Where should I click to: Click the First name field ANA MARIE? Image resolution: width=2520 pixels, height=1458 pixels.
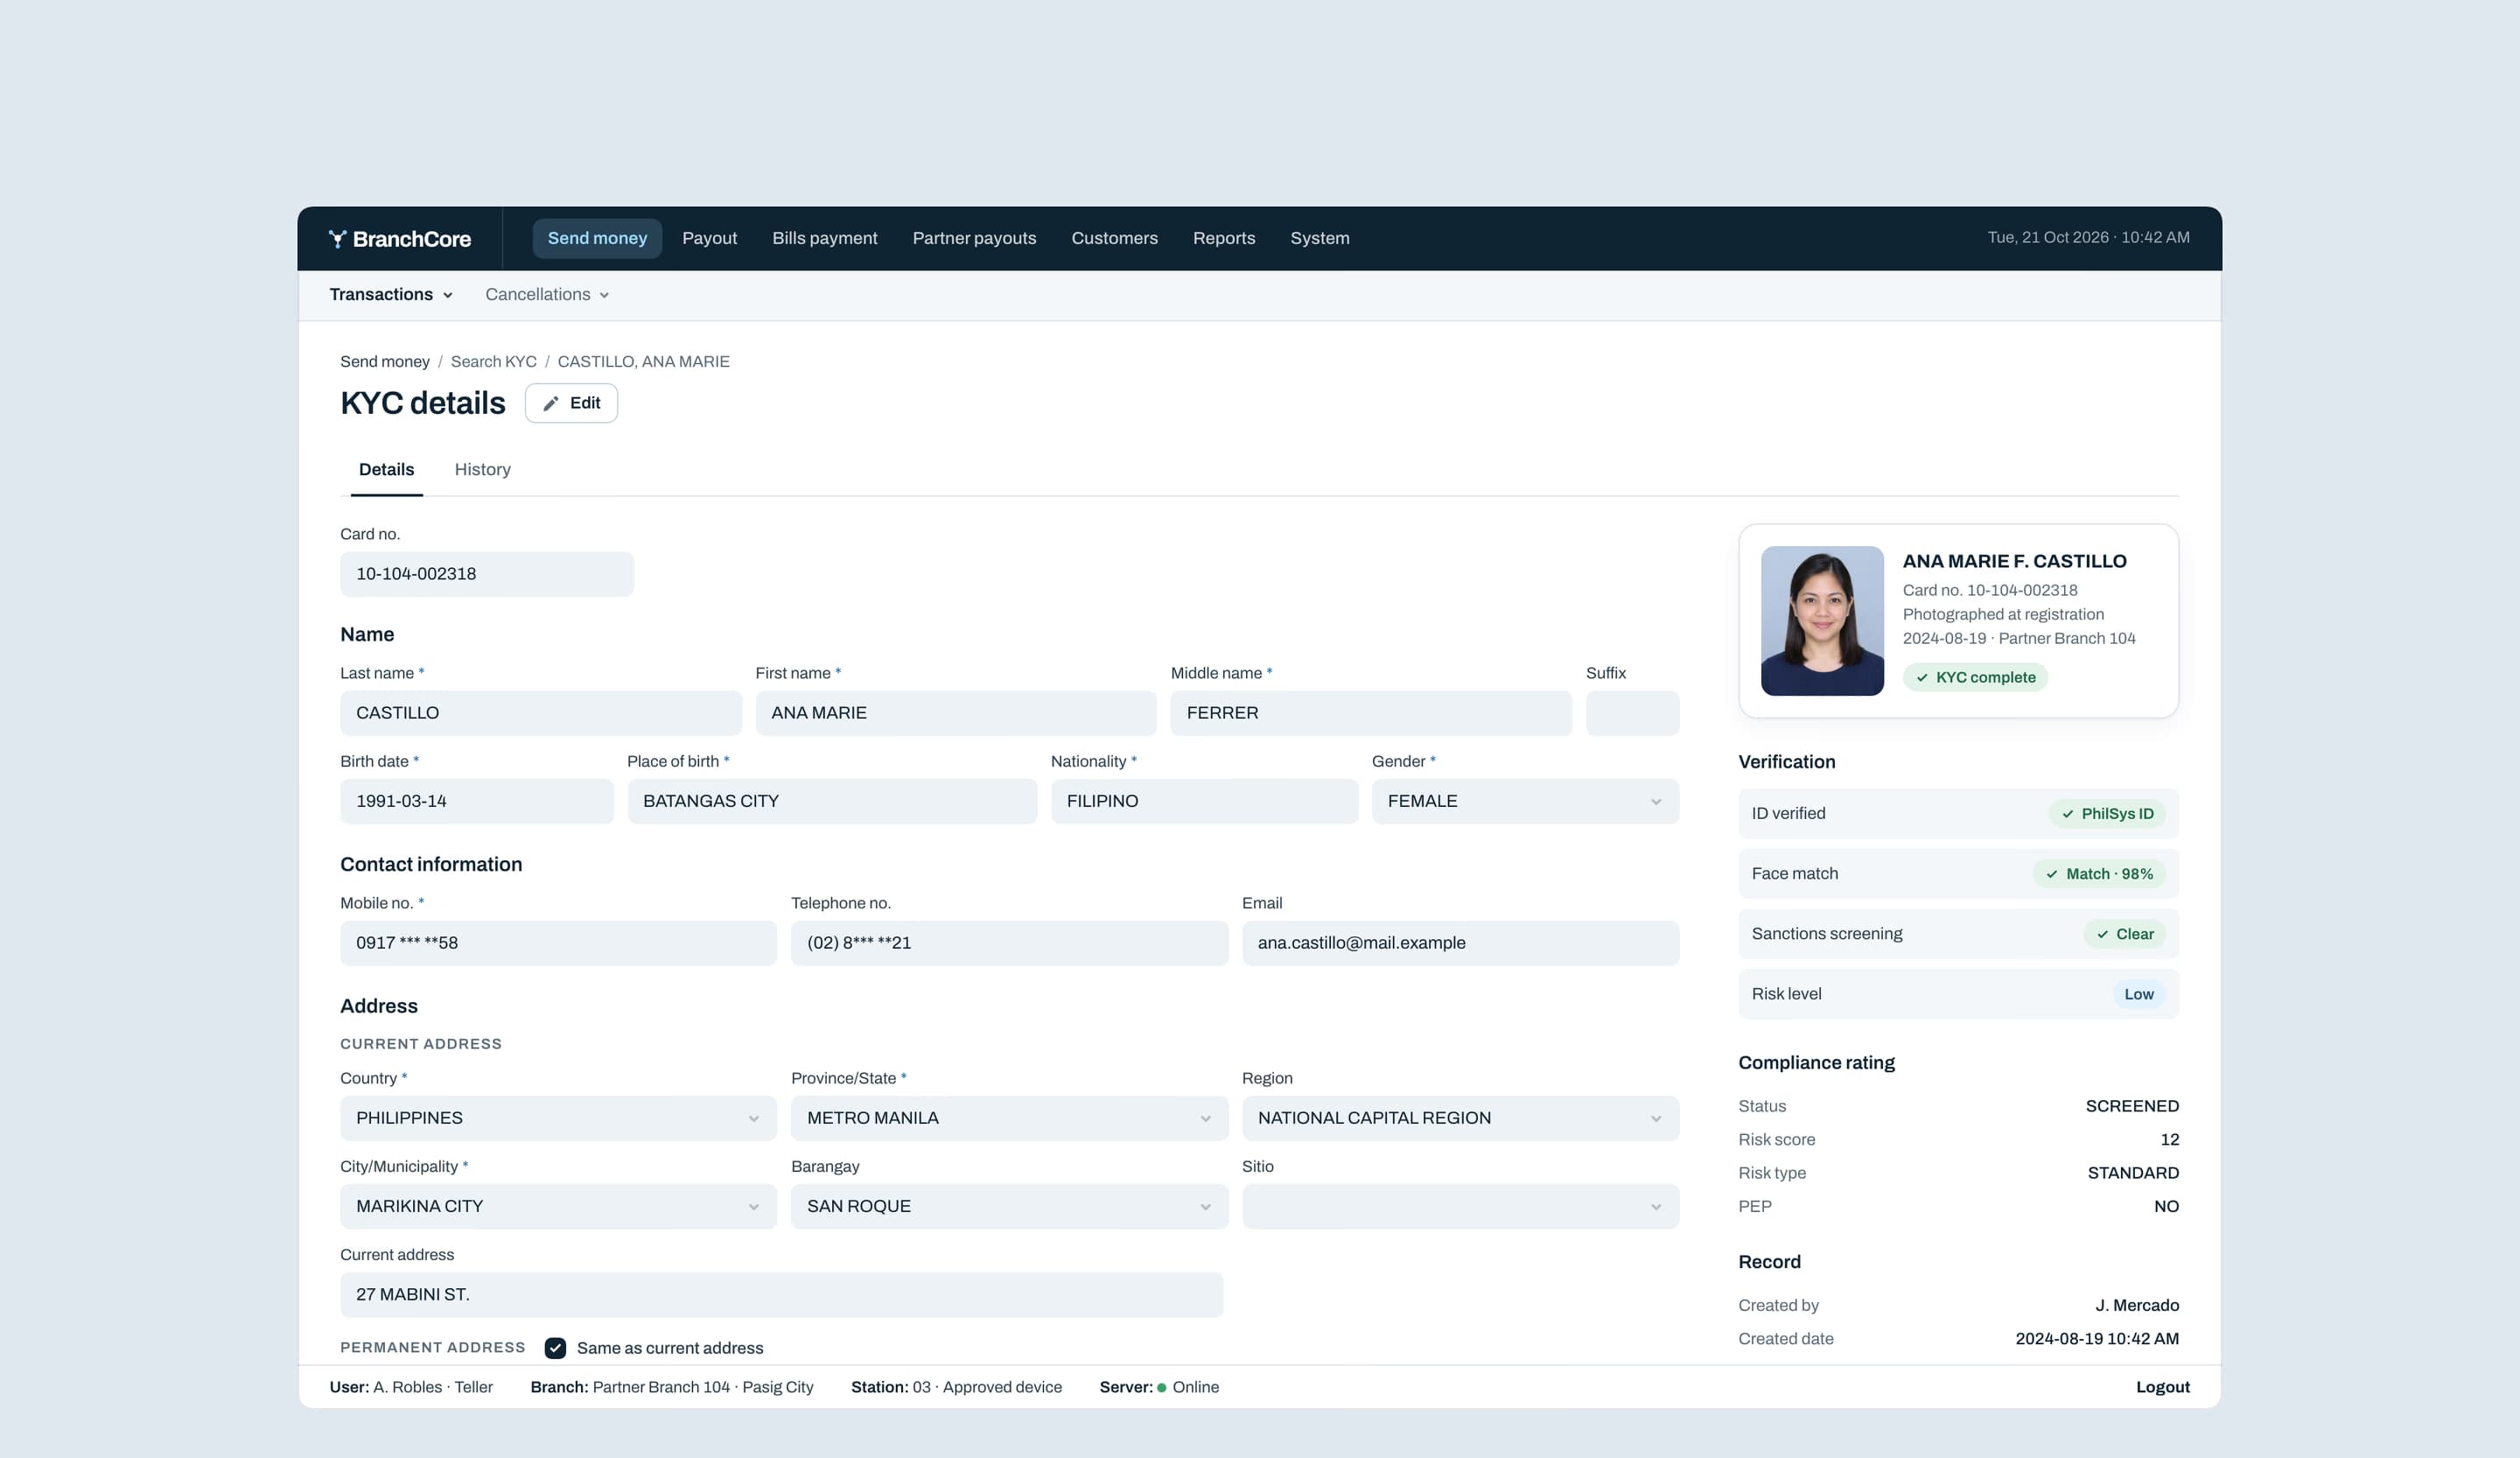956,713
